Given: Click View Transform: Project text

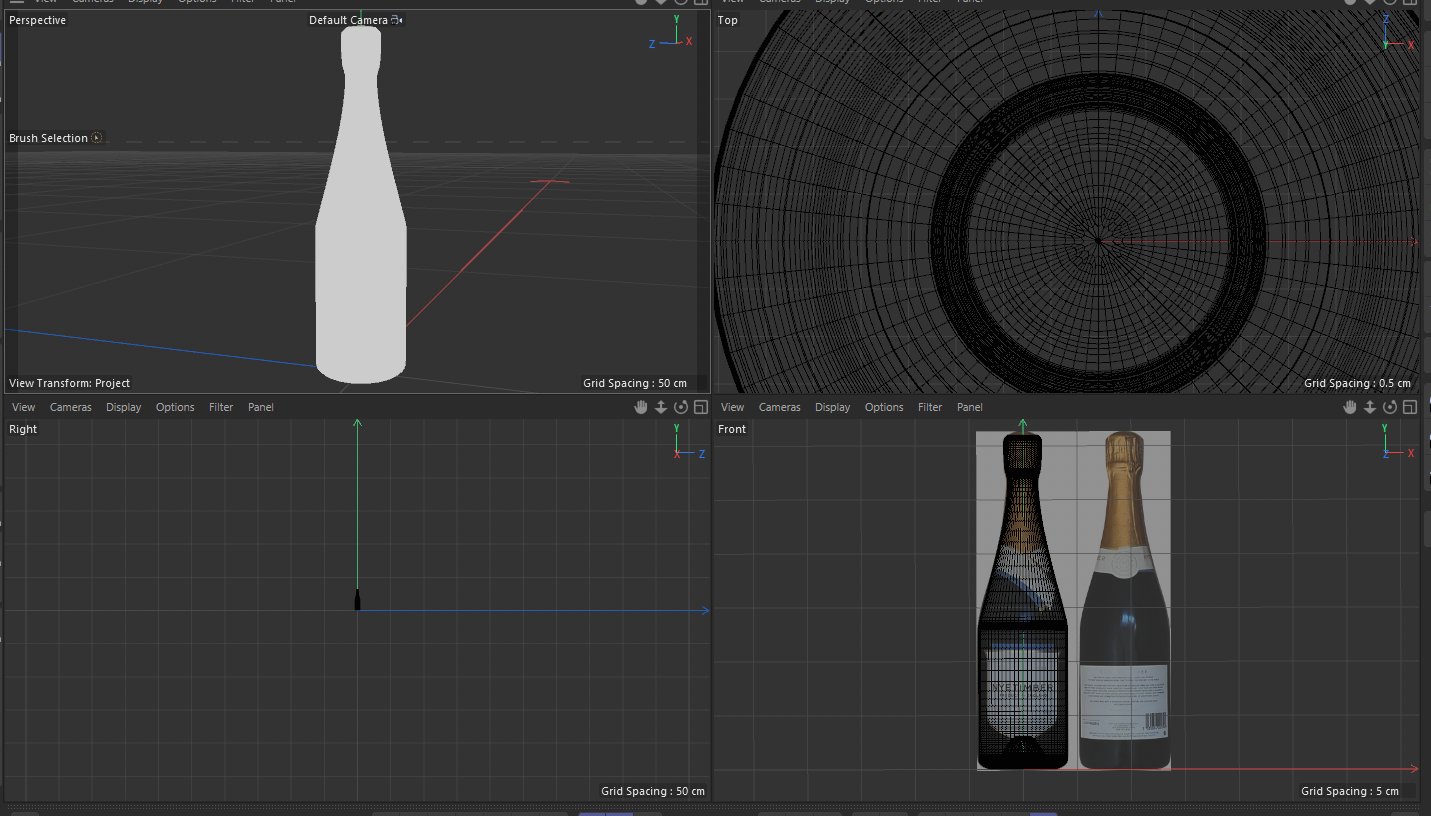Looking at the screenshot, I should coord(70,383).
